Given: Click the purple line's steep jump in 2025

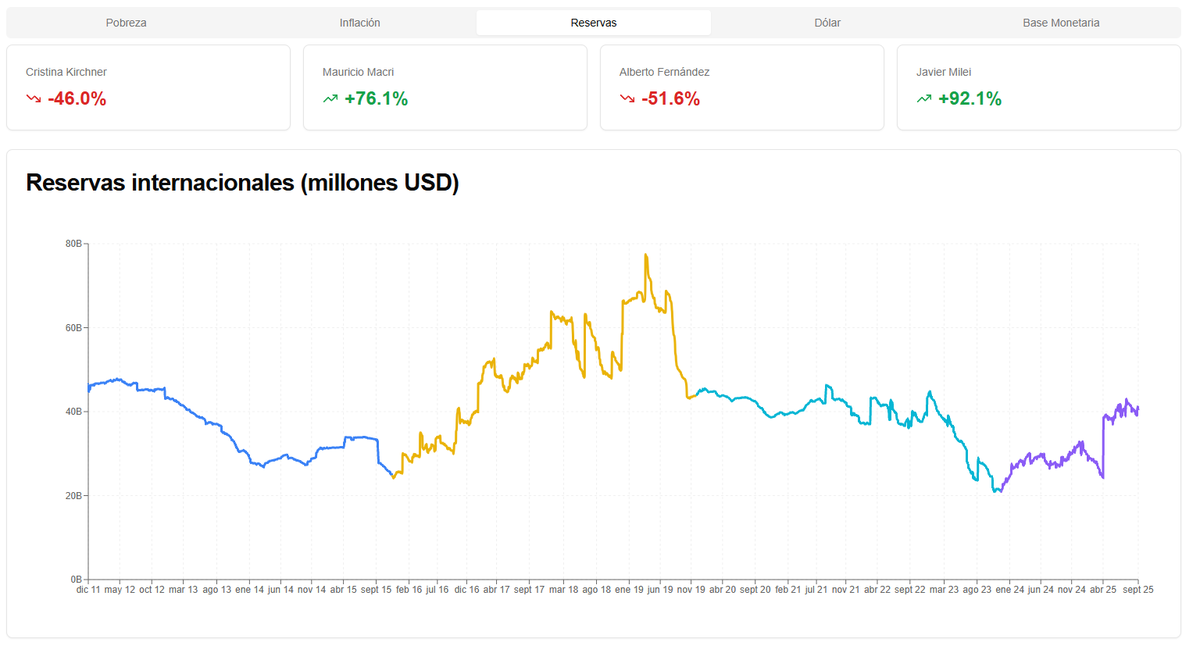Looking at the screenshot, I should pos(1103,448).
